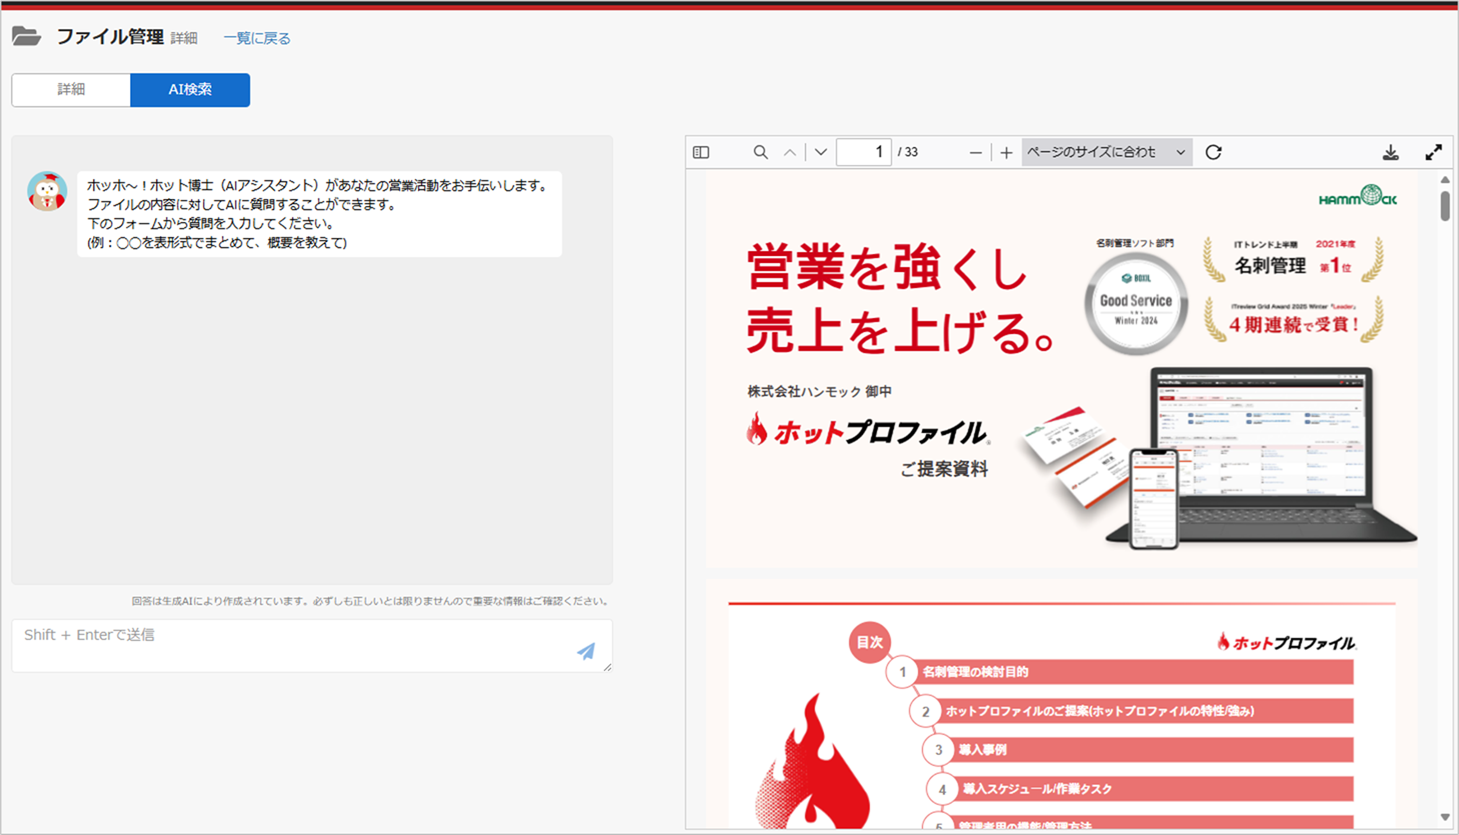
Task: Click the file management folder icon
Action: 27,36
